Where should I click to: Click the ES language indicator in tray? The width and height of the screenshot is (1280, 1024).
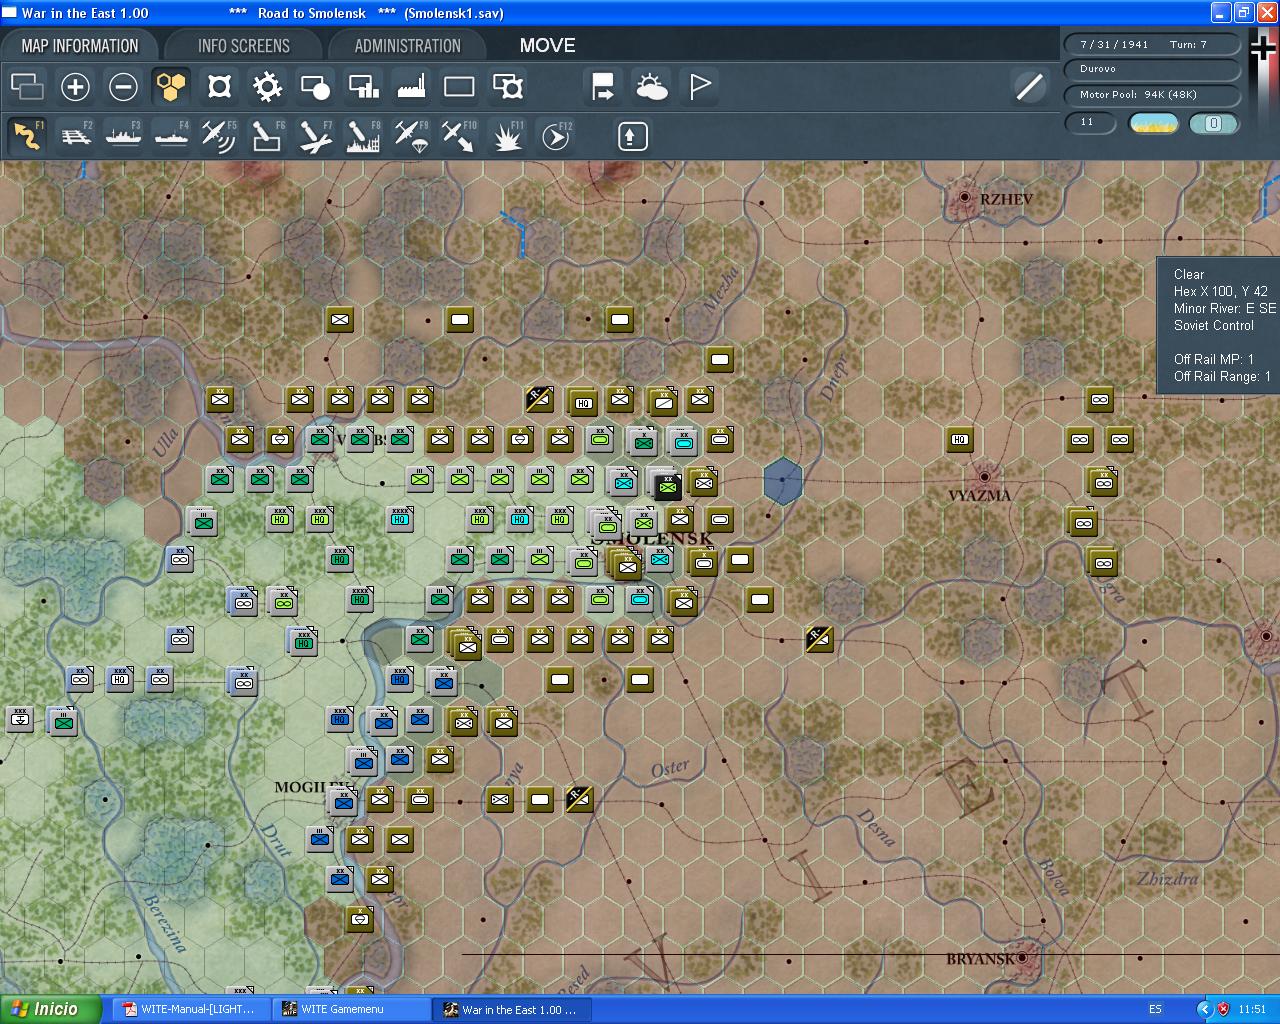1155,1009
